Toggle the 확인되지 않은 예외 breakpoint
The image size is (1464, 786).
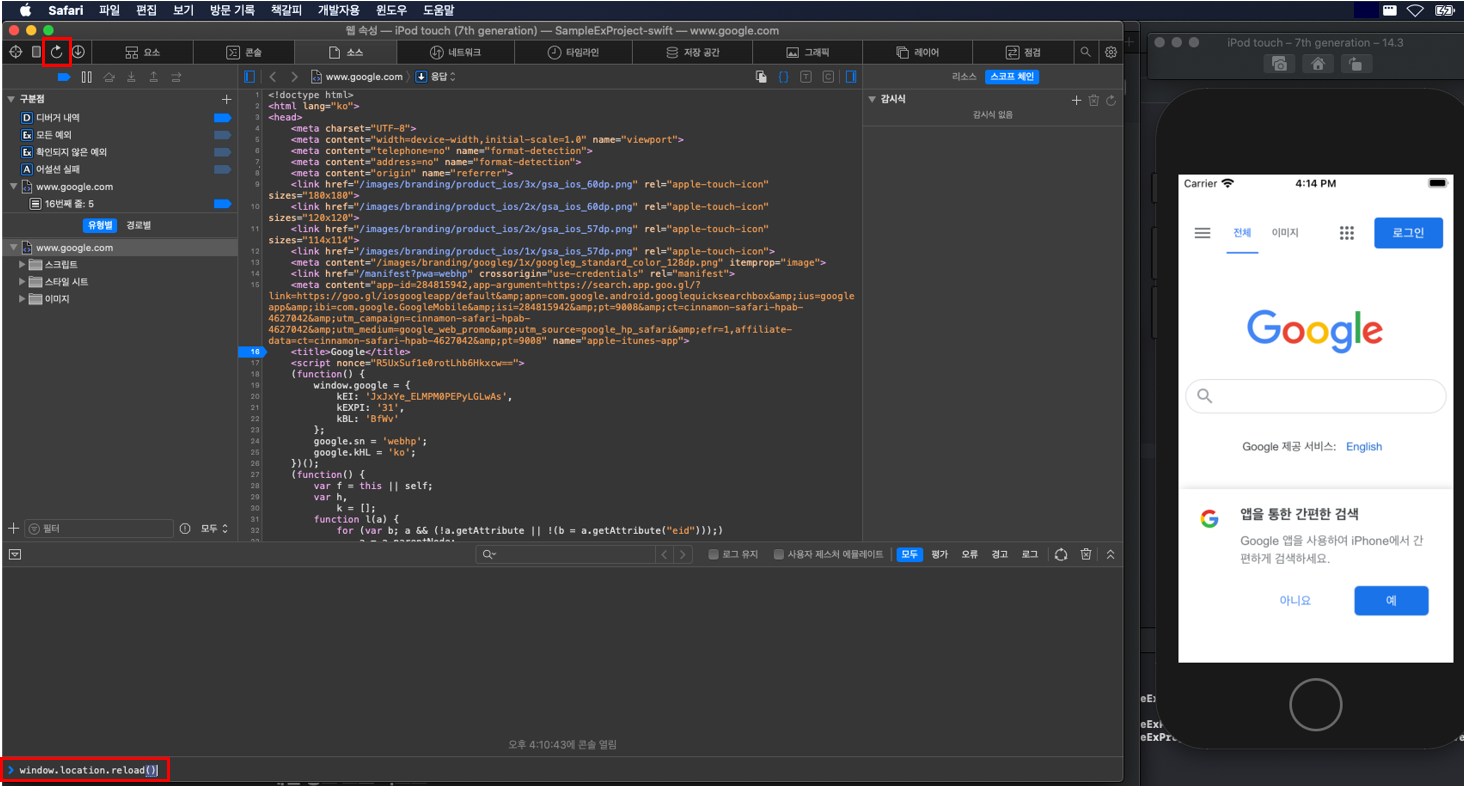coord(222,152)
